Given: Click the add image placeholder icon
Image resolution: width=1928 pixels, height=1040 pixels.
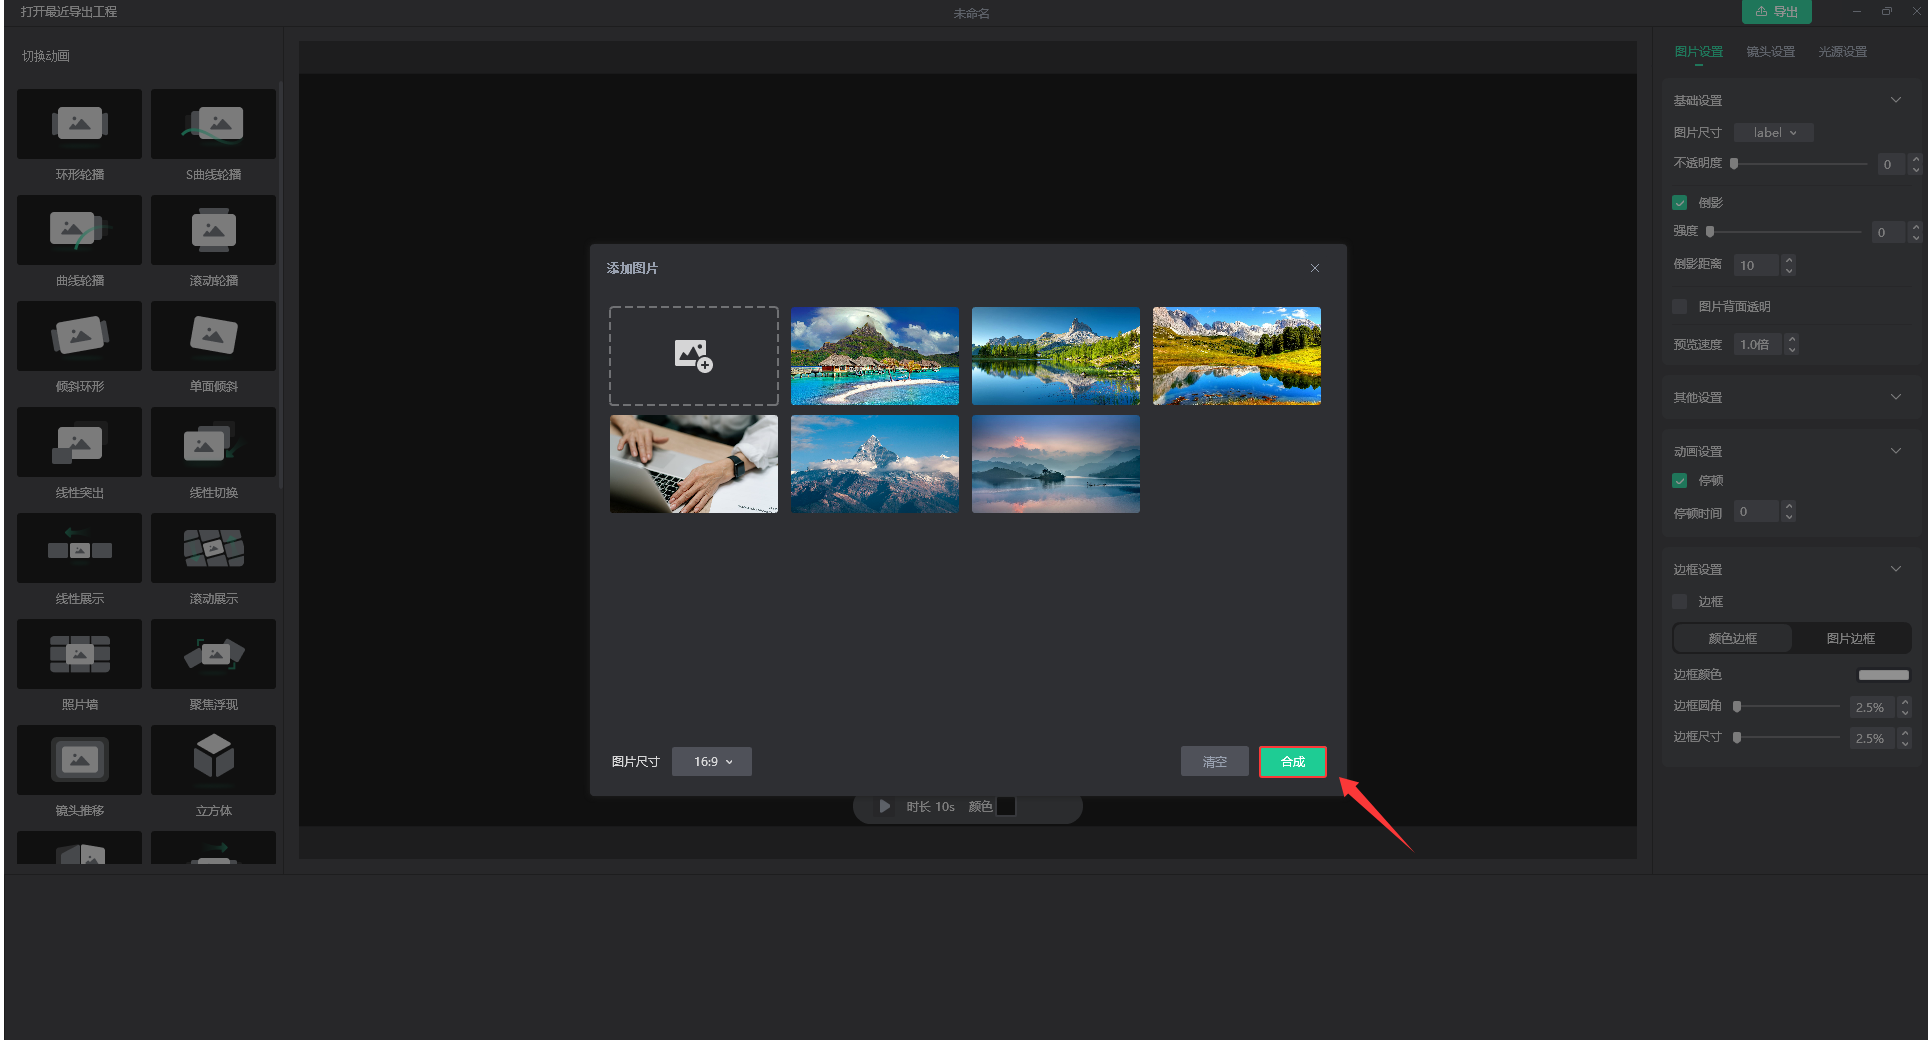Looking at the screenshot, I should point(693,356).
